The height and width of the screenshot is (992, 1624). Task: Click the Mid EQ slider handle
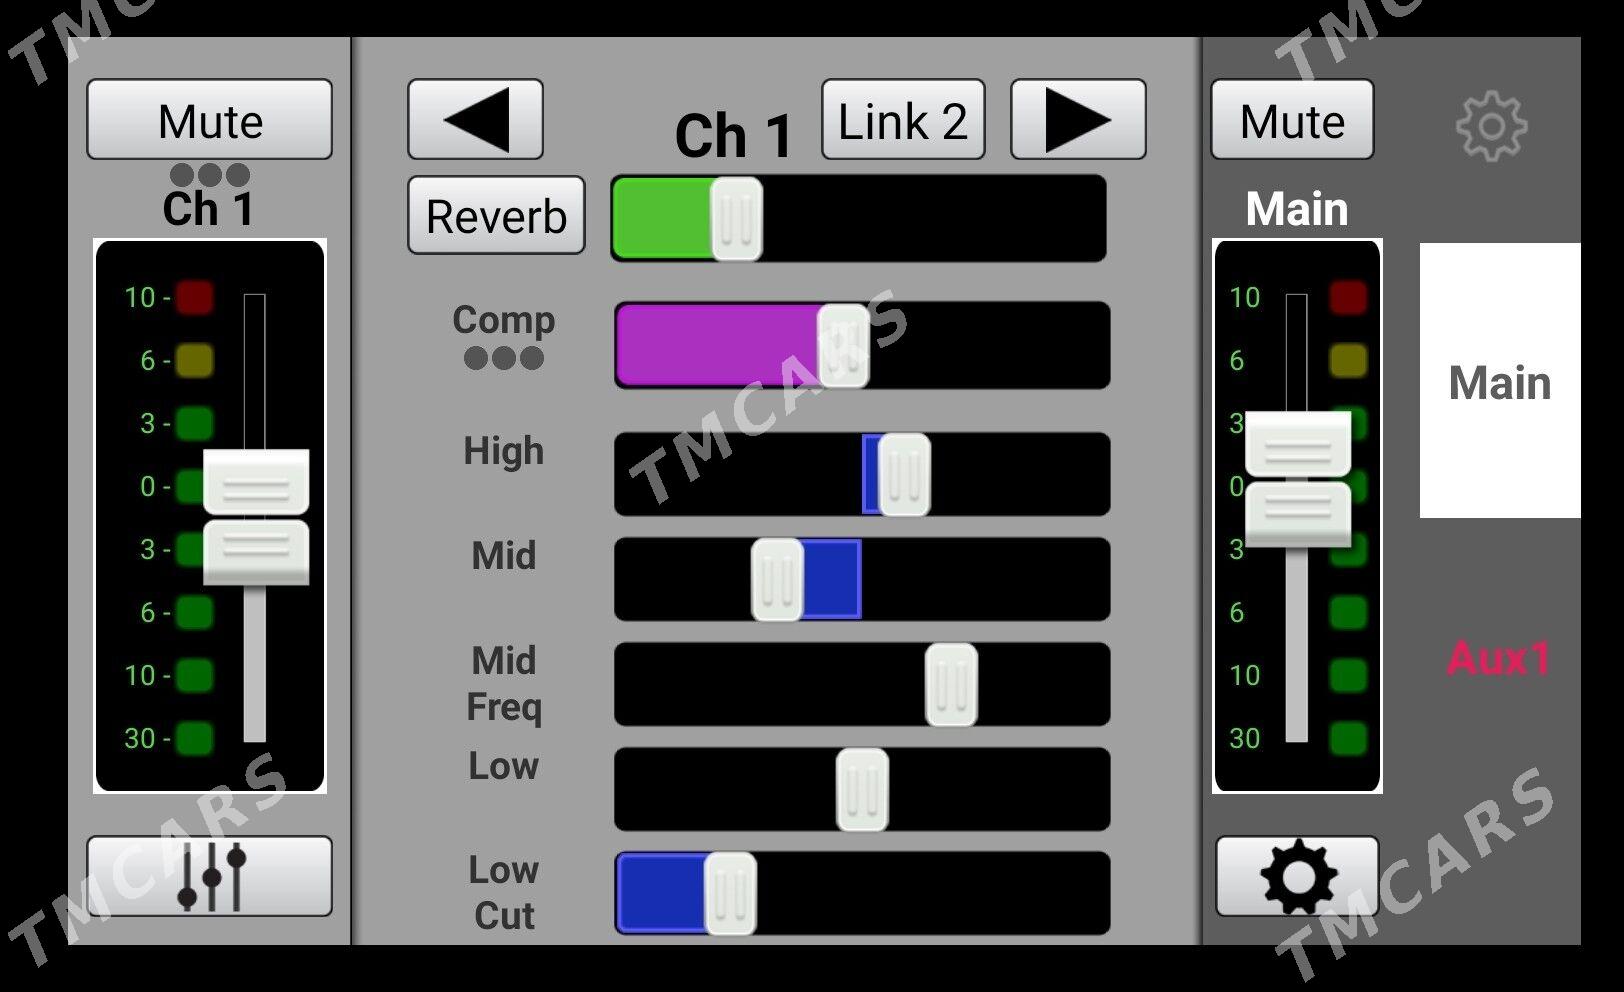point(777,579)
